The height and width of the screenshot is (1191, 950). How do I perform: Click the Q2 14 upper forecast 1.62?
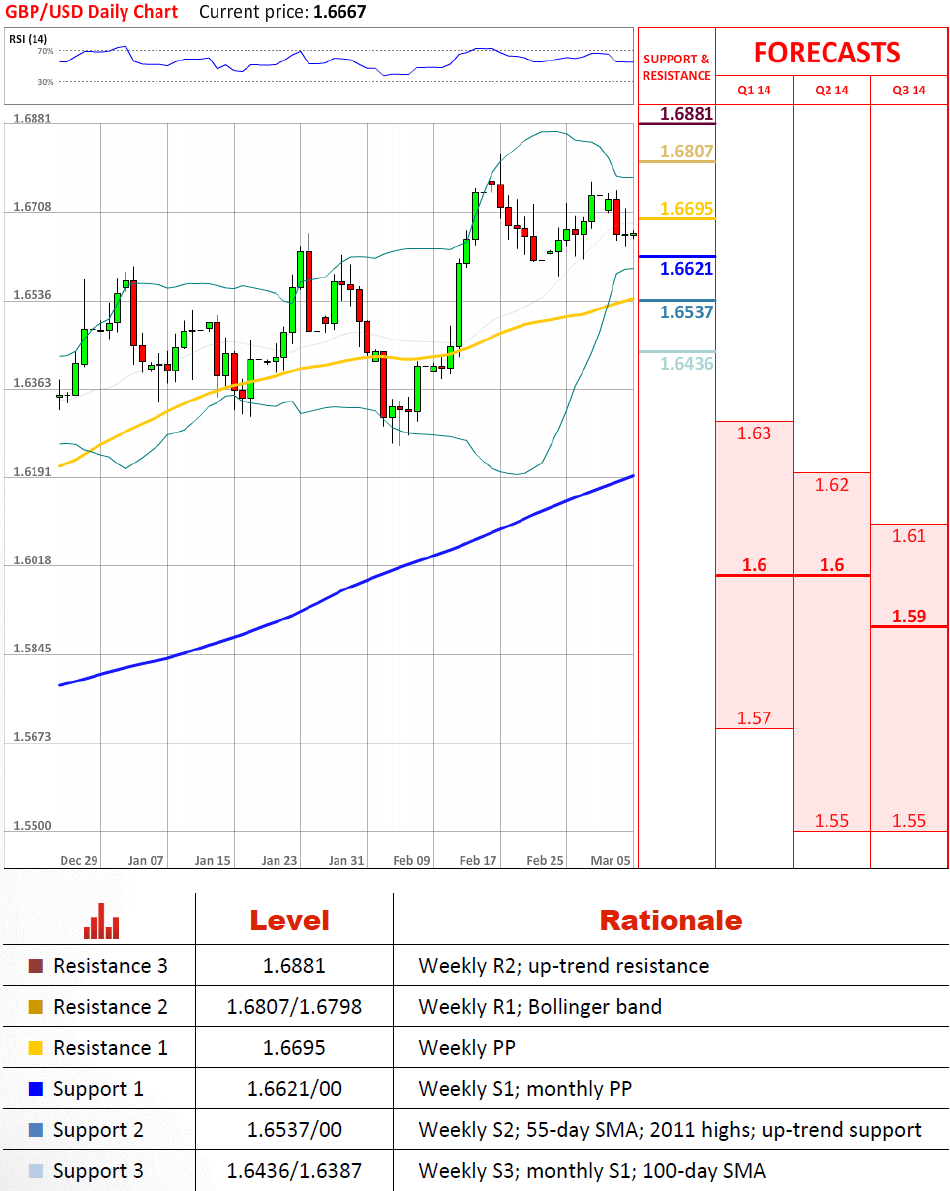pos(832,485)
